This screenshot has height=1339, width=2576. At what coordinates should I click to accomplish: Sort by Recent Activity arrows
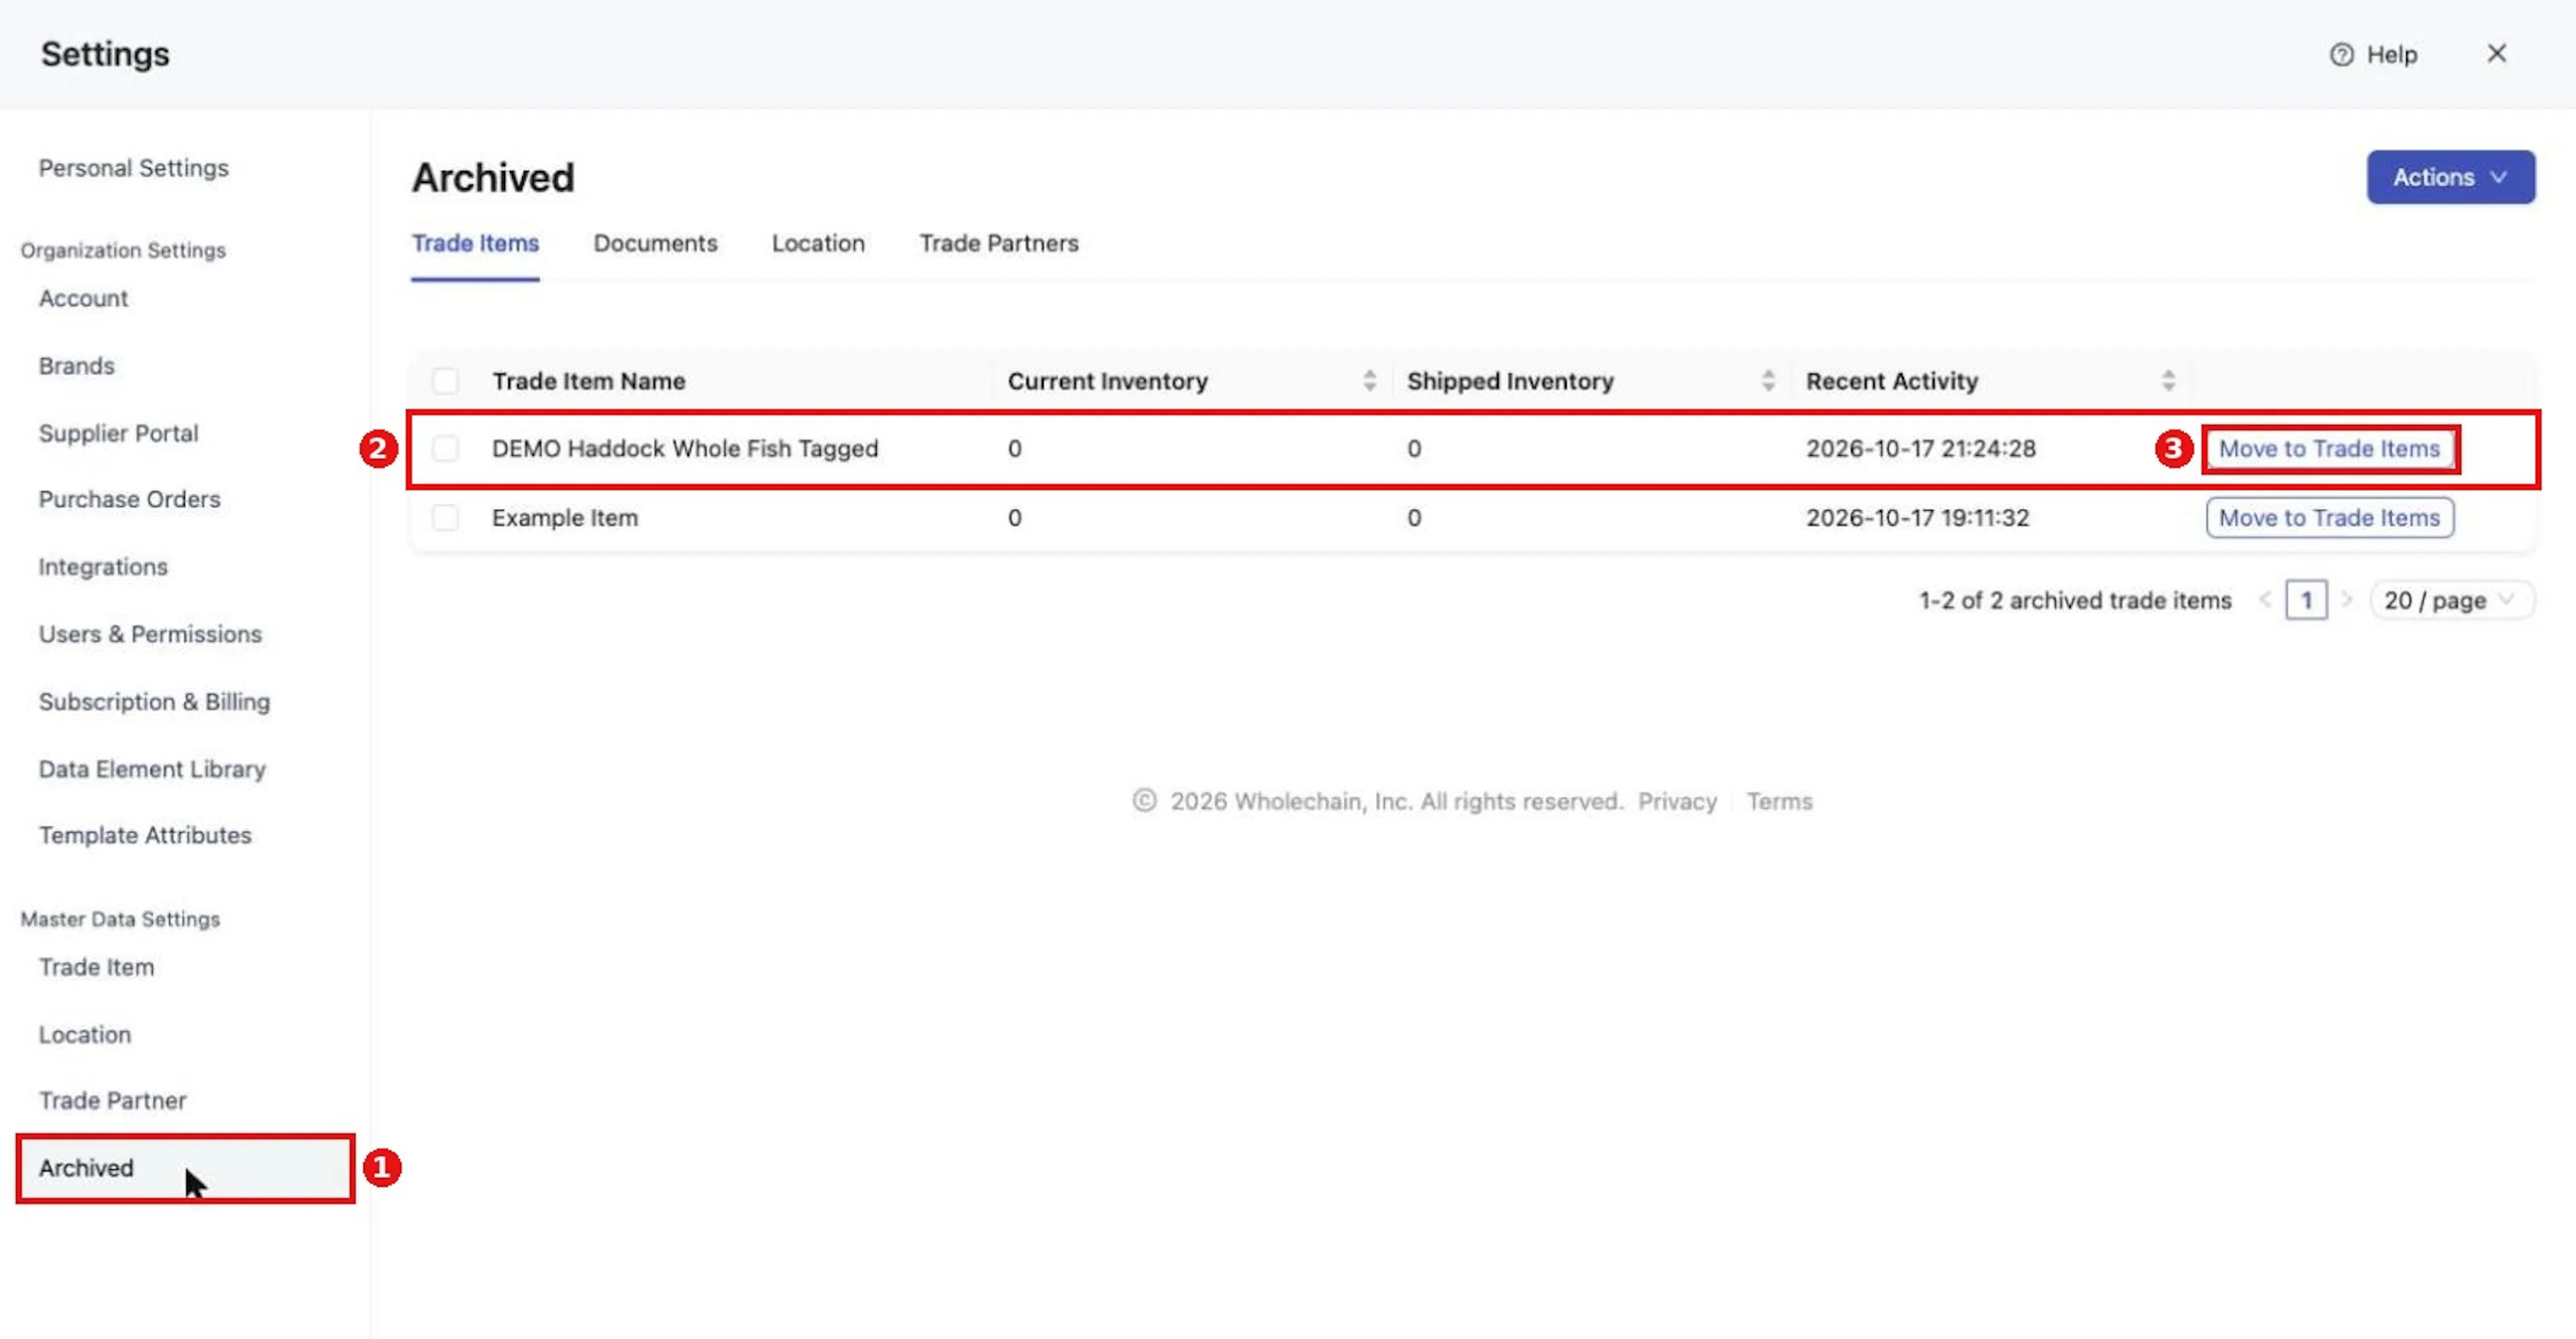click(2168, 380)
